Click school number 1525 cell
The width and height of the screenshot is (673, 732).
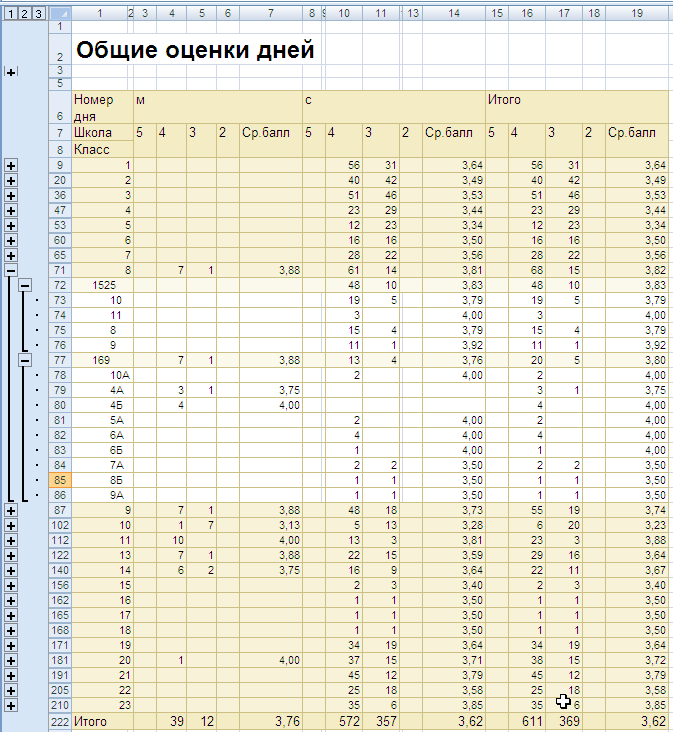[x=103, y=285]
